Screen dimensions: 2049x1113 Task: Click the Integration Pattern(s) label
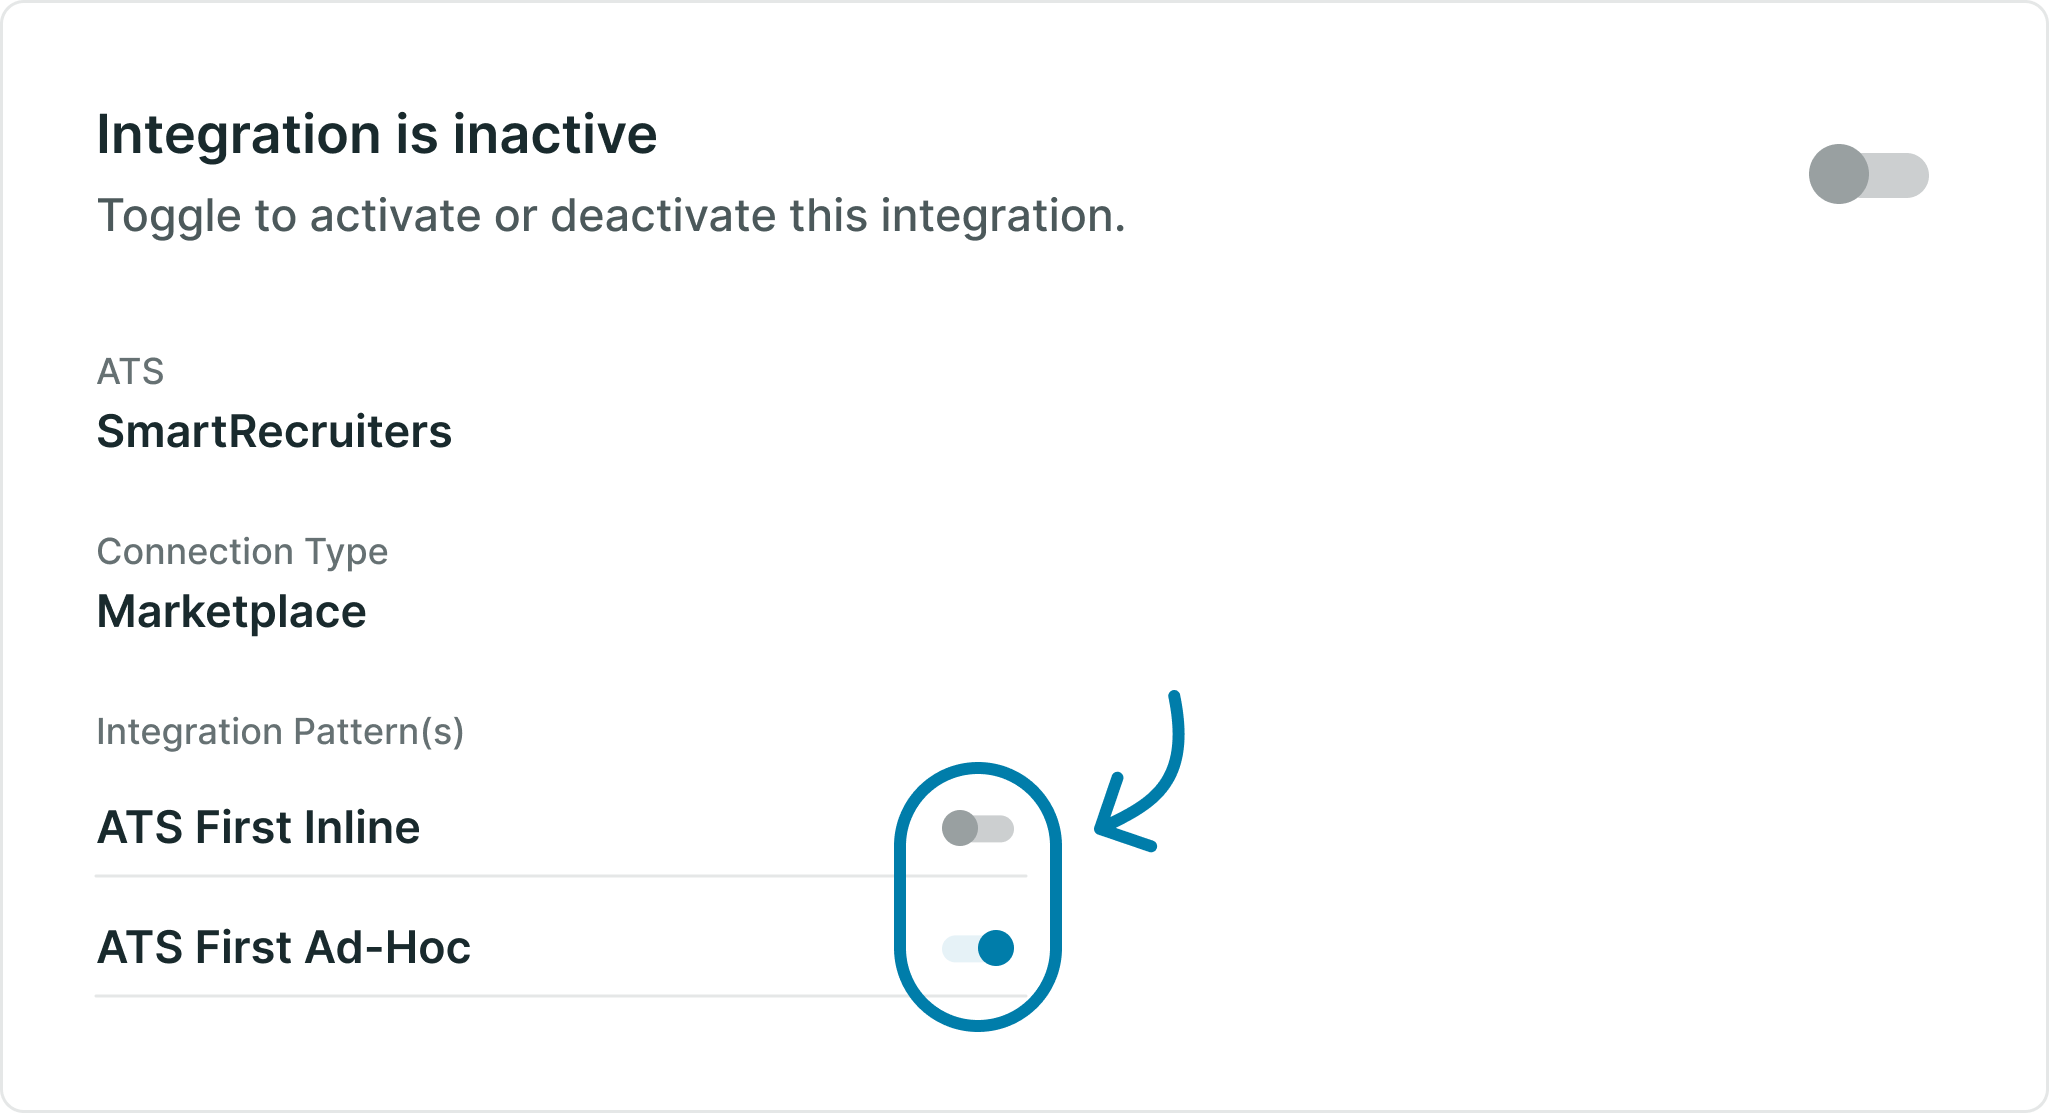(x=280, y=732)
